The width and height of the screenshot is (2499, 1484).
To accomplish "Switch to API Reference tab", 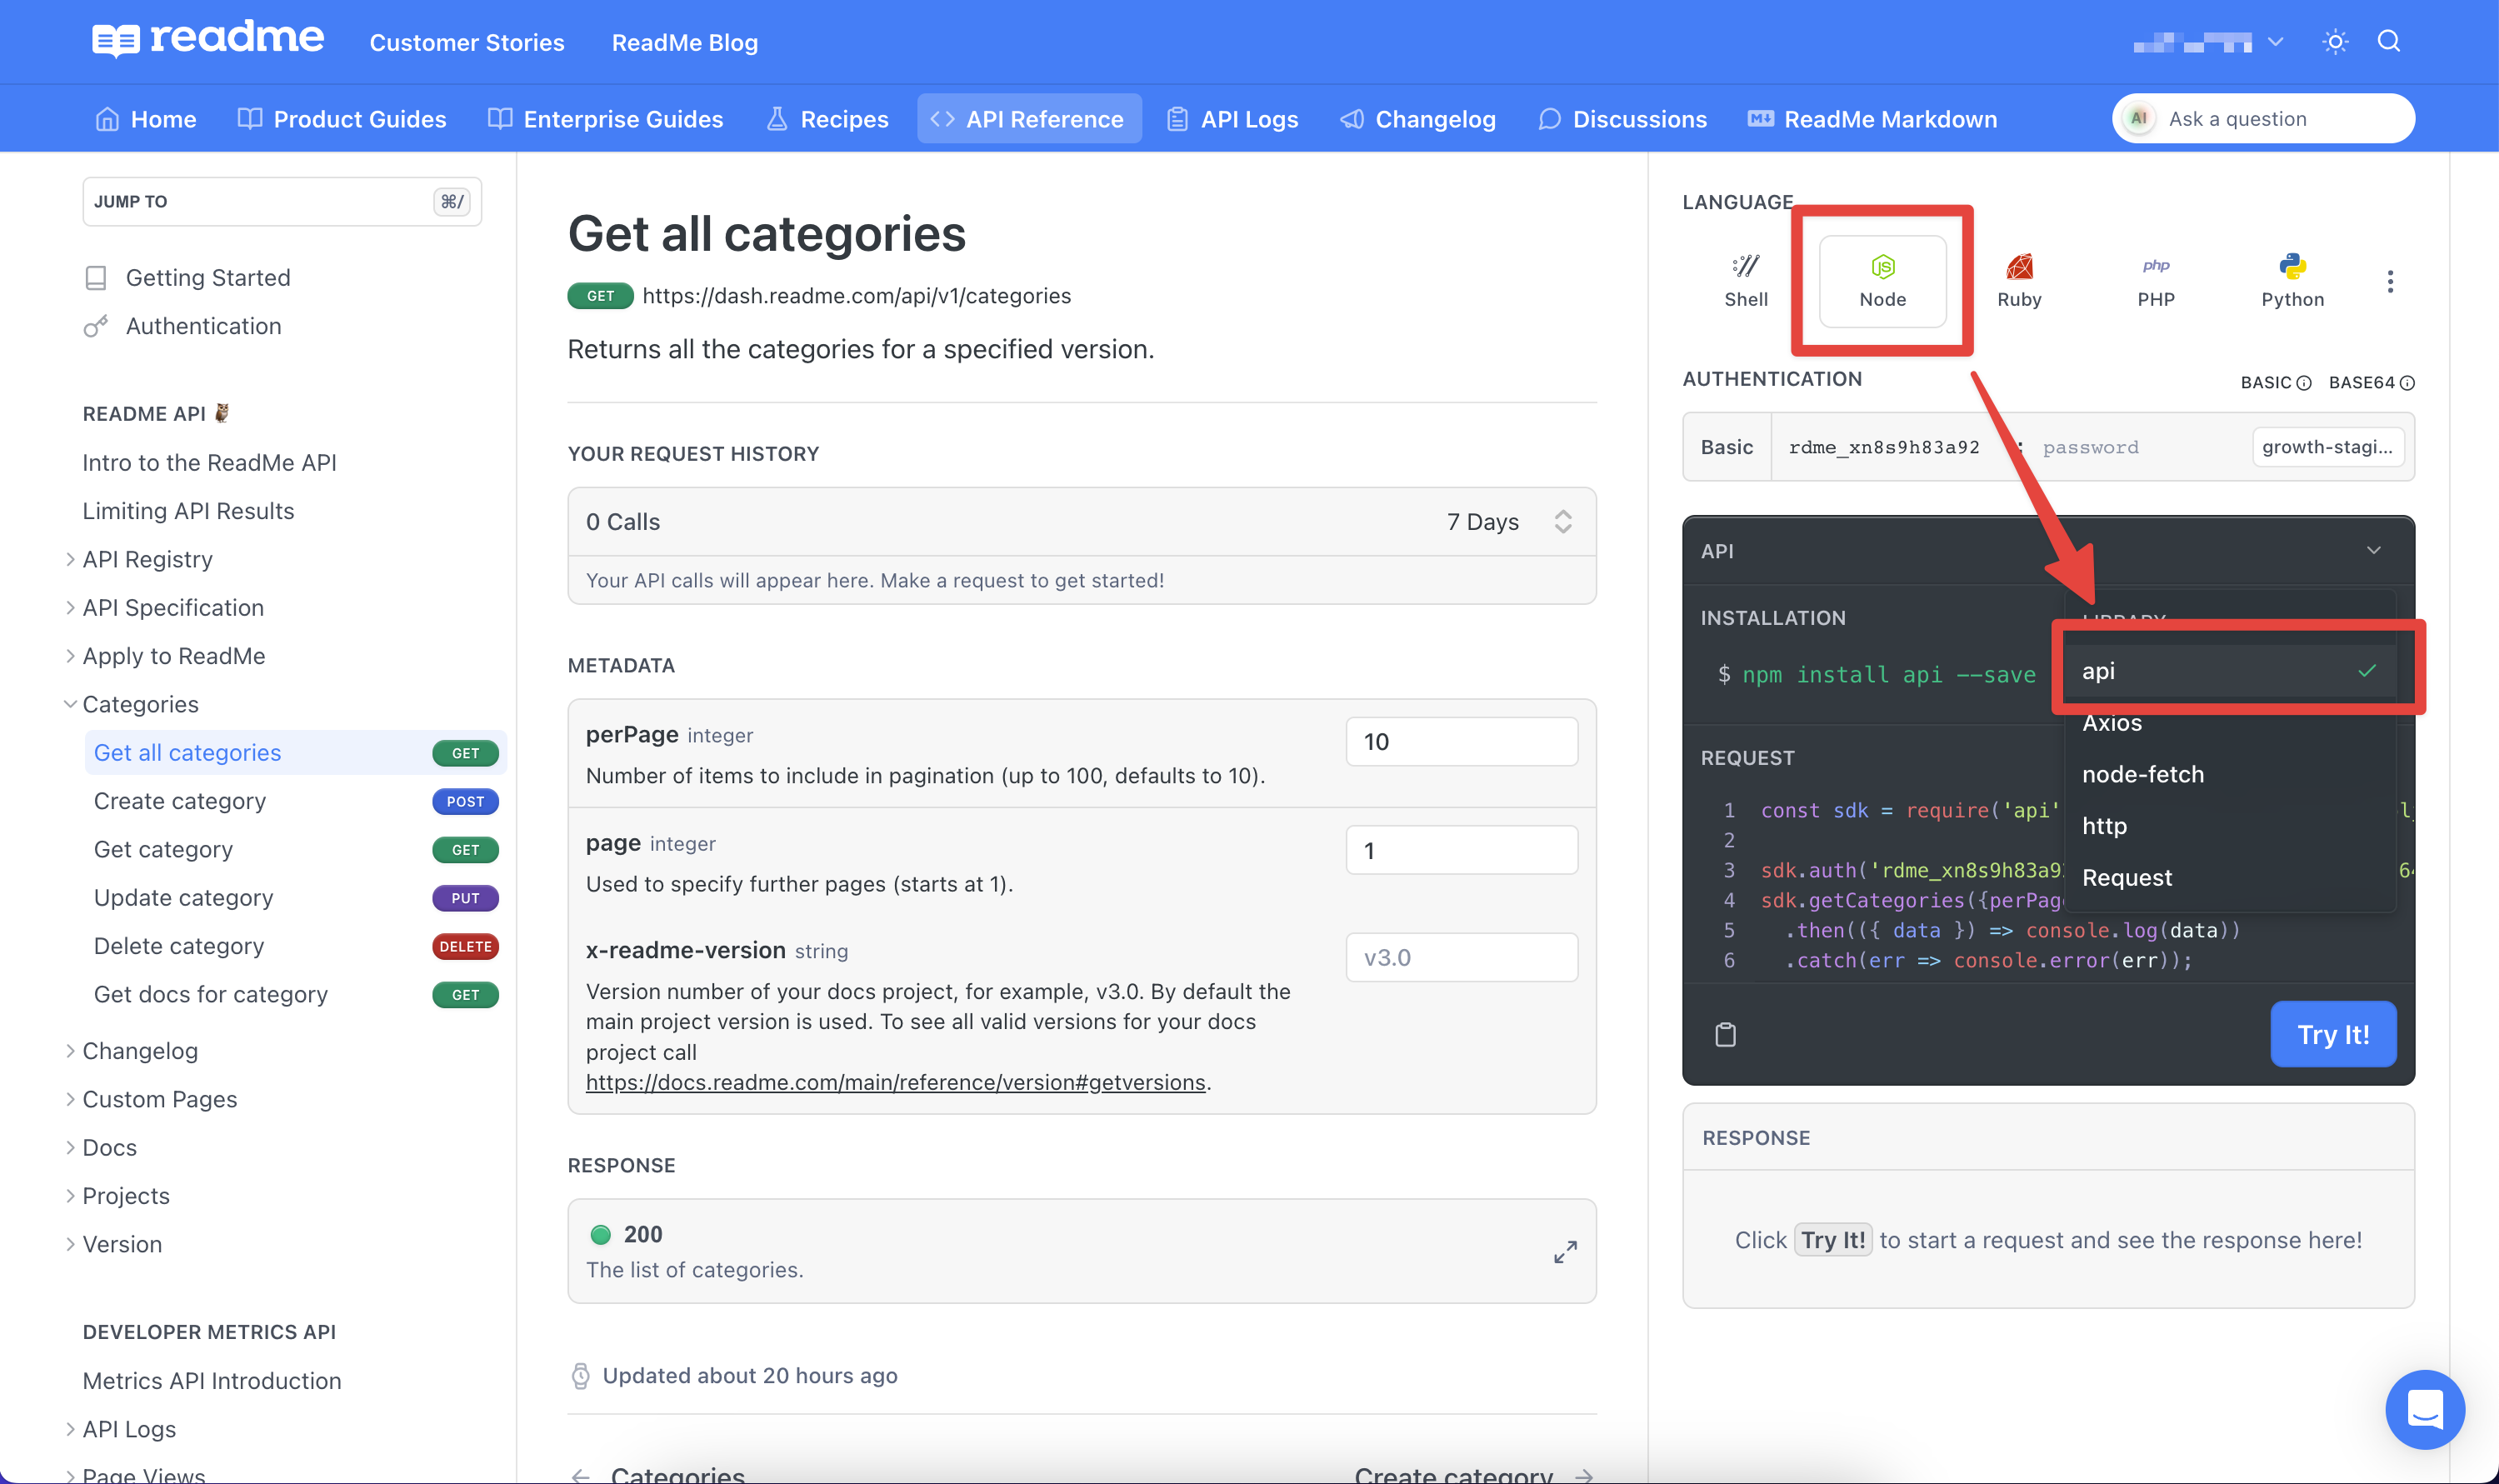I will click(x=1044, y=118).
